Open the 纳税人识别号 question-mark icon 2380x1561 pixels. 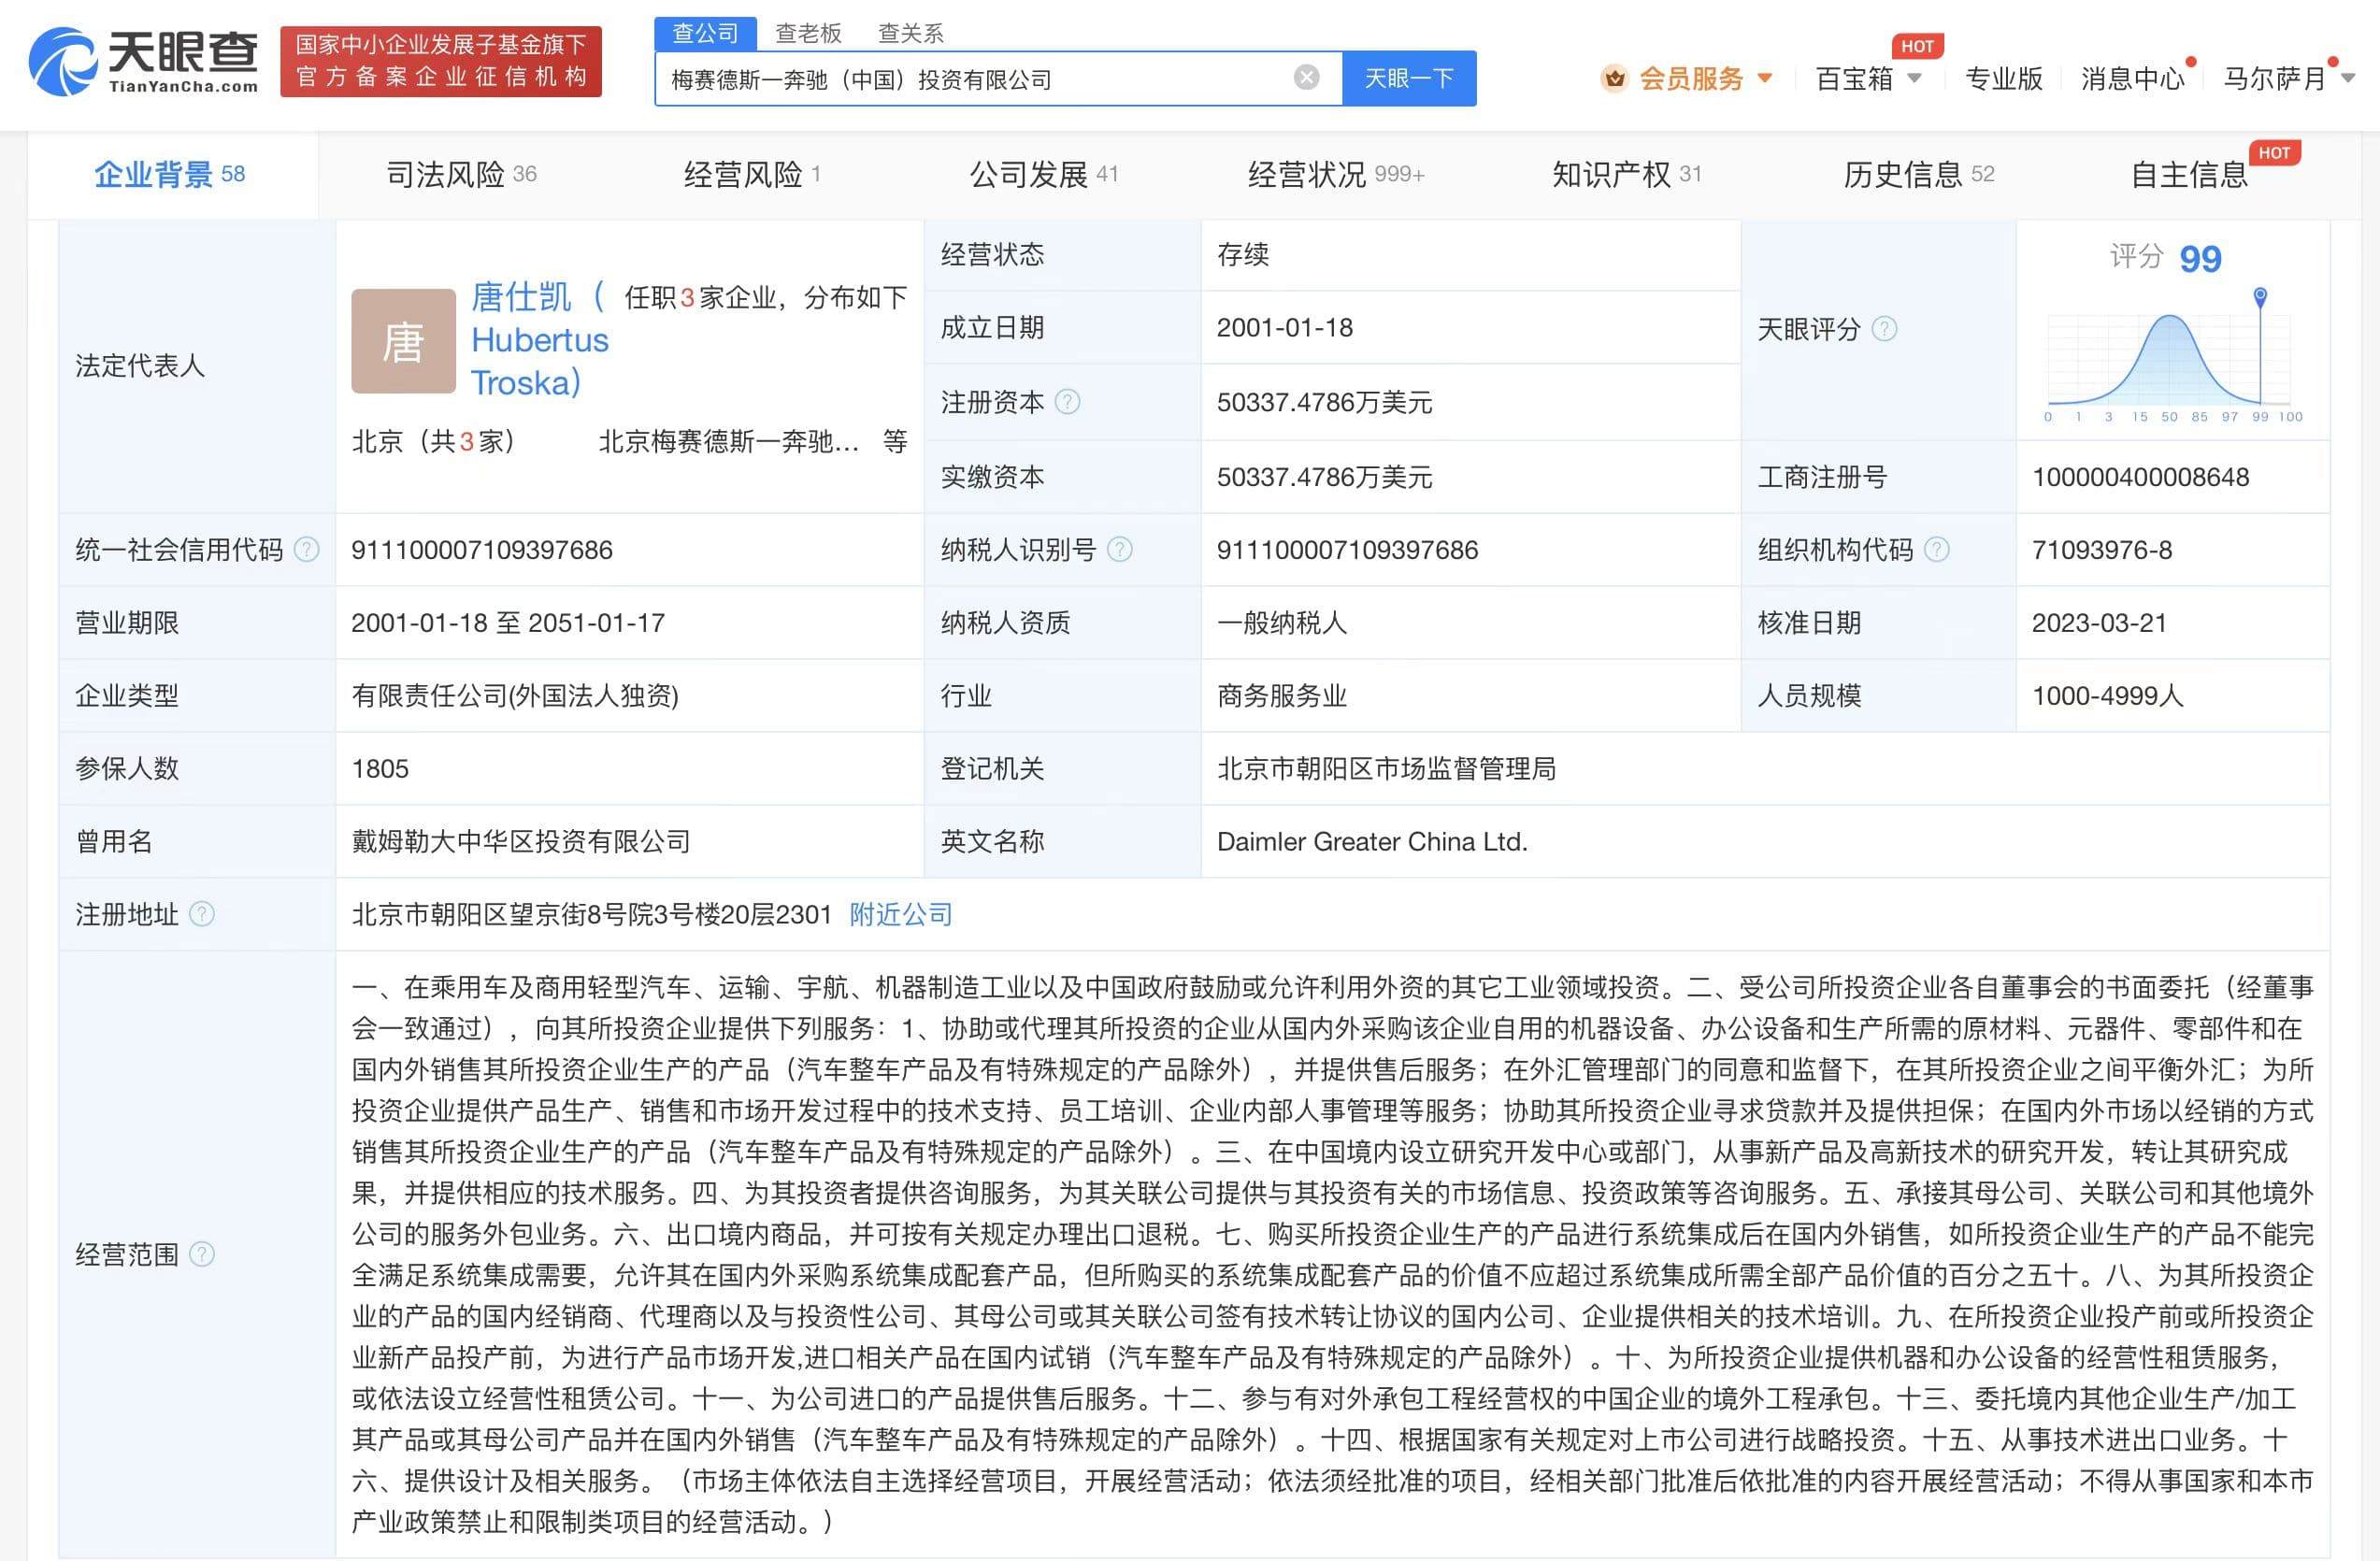(1120, 549)
